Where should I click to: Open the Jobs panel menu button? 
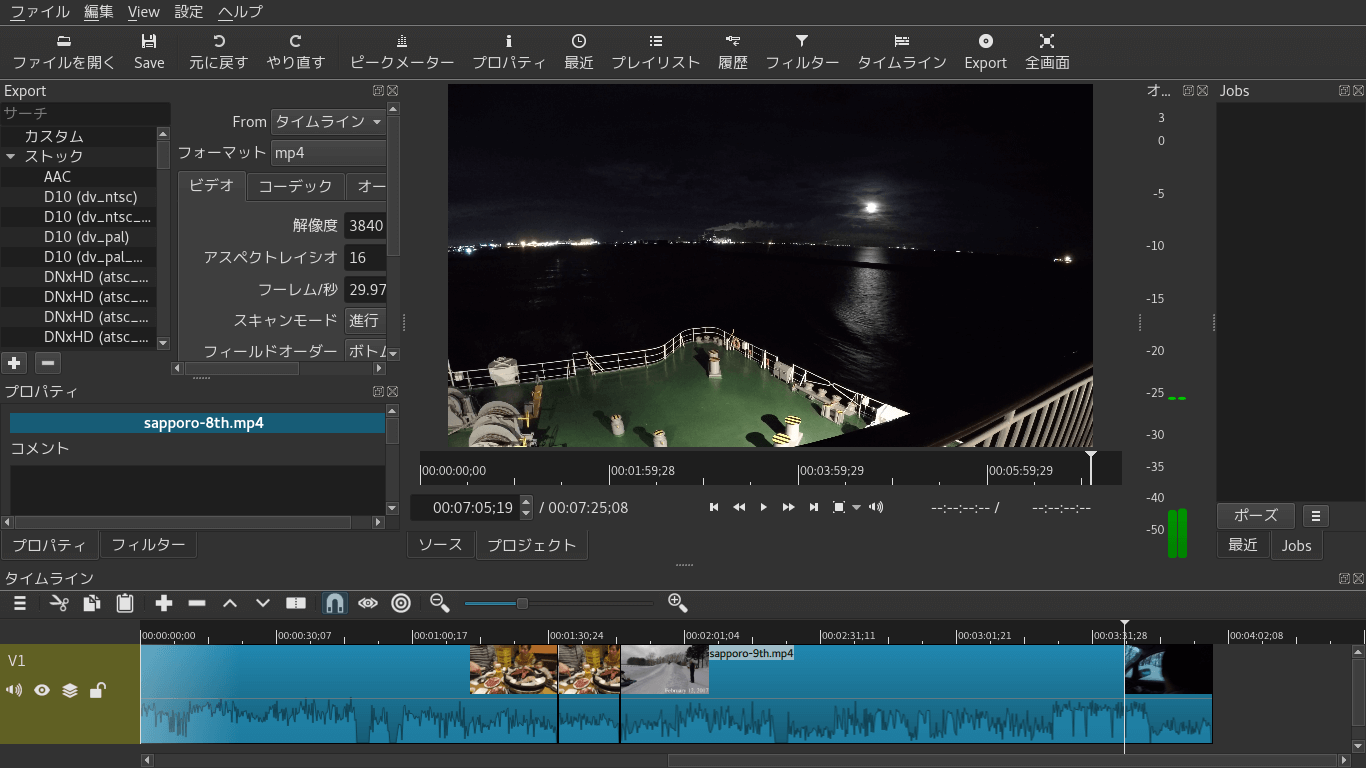pyautogui.click(x=1315, y=516)
